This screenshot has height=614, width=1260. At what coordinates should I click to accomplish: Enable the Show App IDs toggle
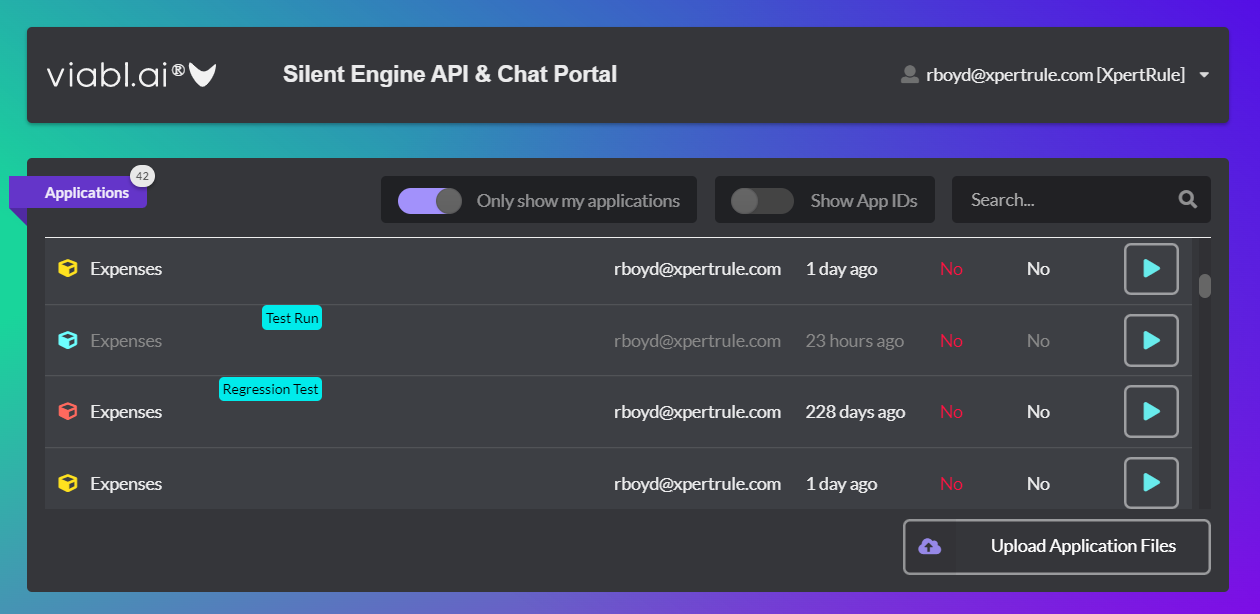click(762, 200)
